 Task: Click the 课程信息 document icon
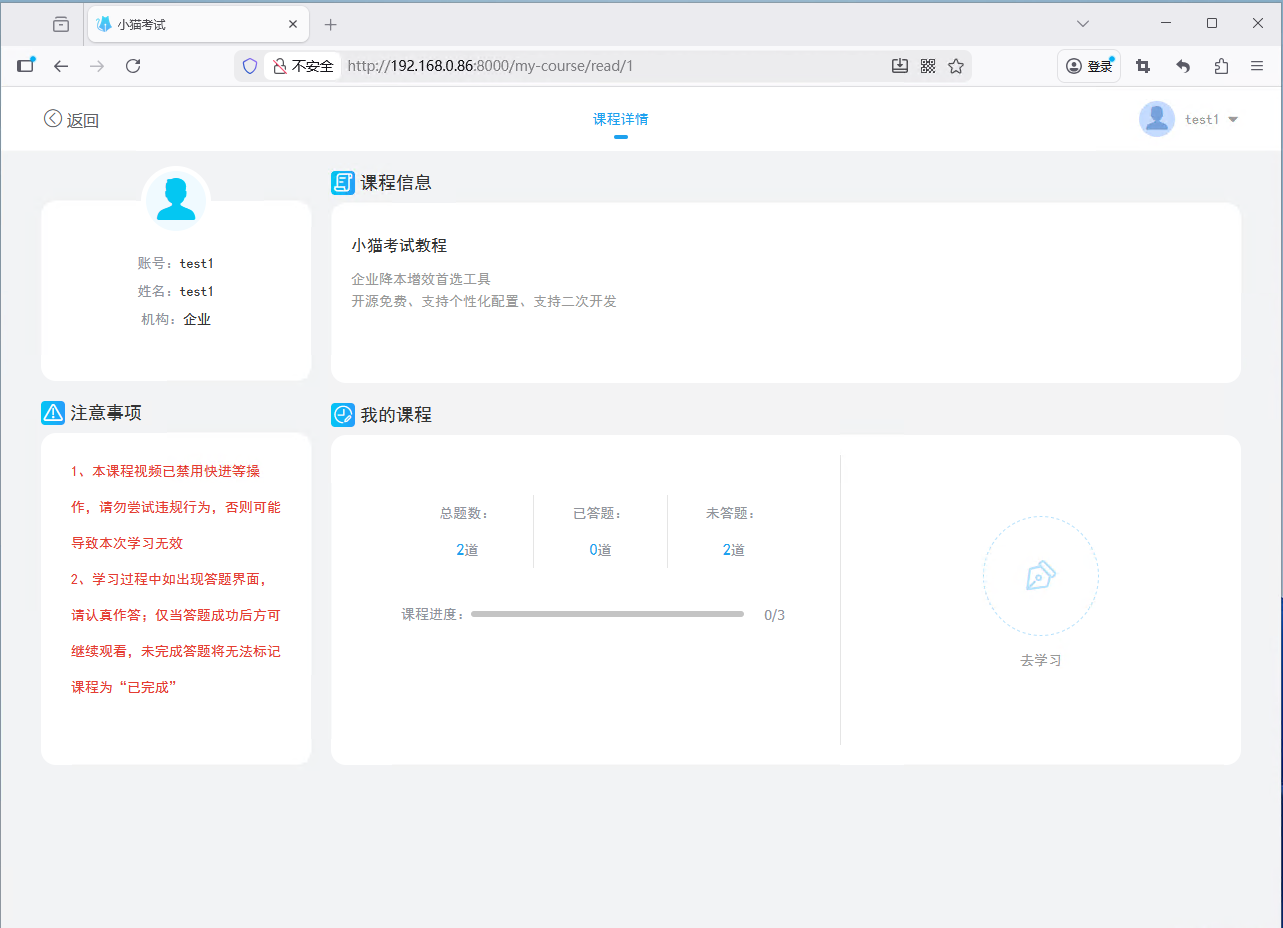coord(343,183)
